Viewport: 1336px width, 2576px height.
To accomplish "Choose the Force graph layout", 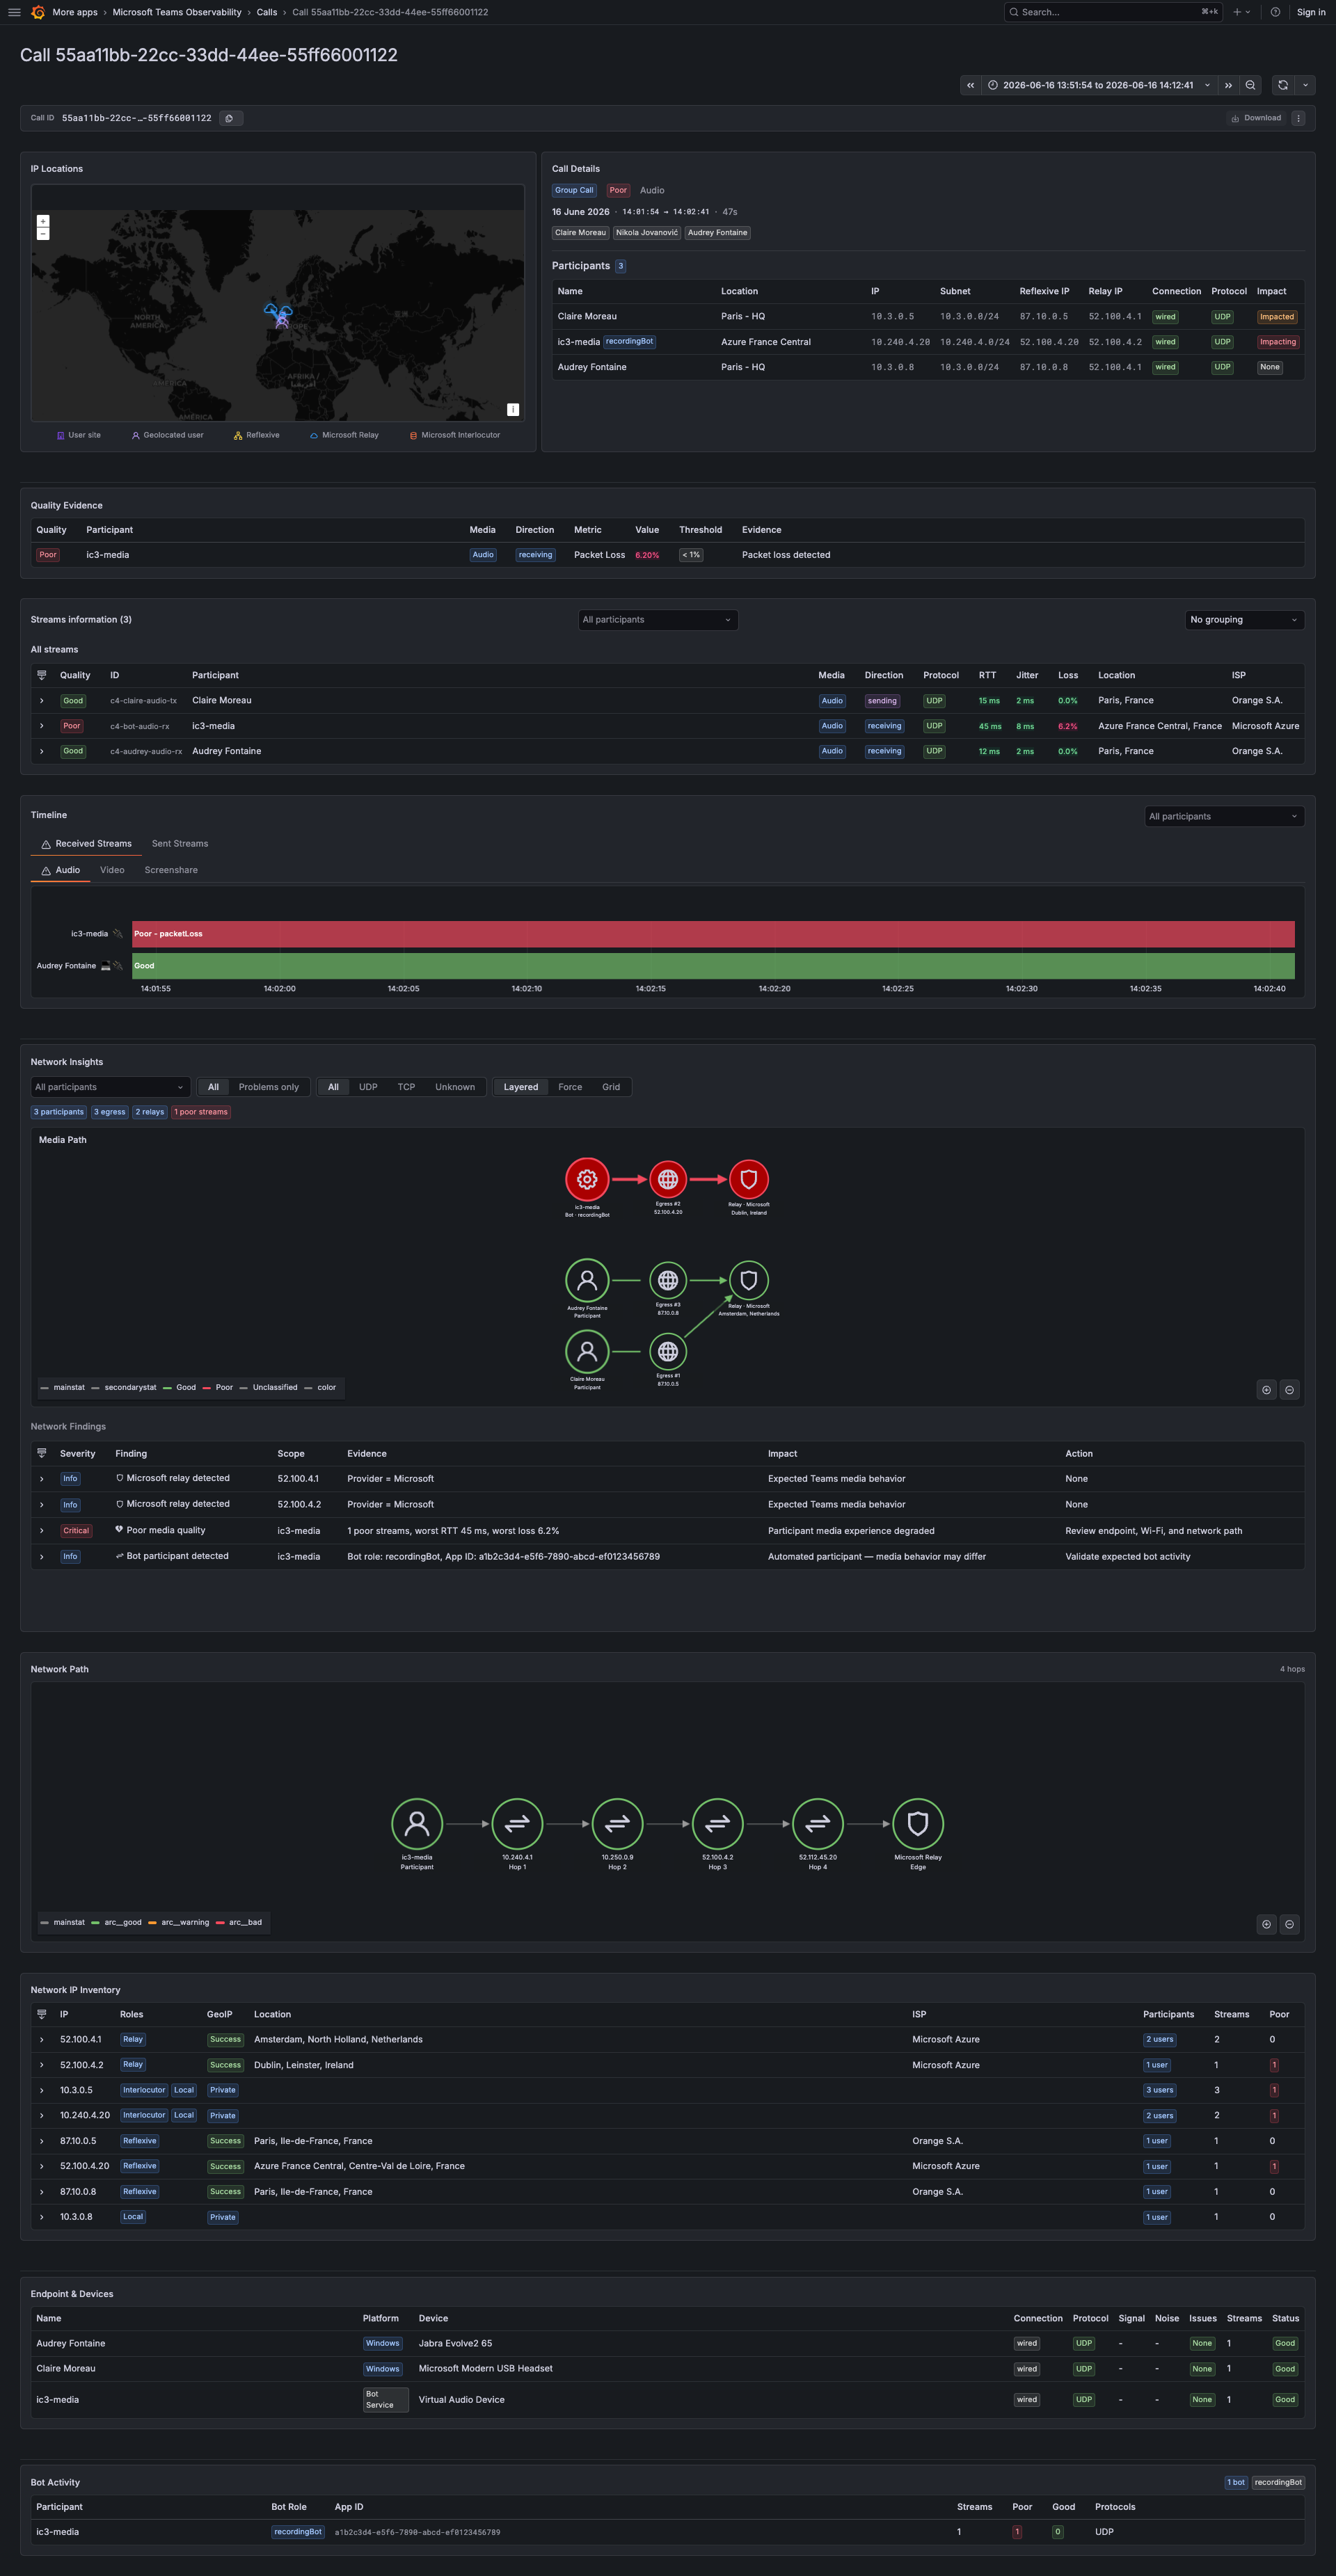I will [x=570, y=1087].
